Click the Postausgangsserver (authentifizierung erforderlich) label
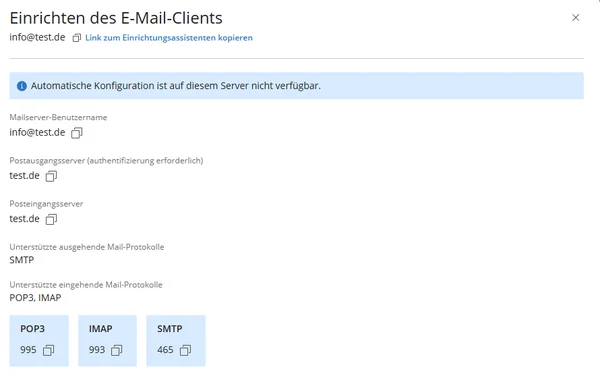Image resolution: width=600 pixels, height=378 pixels. [106, 161]
